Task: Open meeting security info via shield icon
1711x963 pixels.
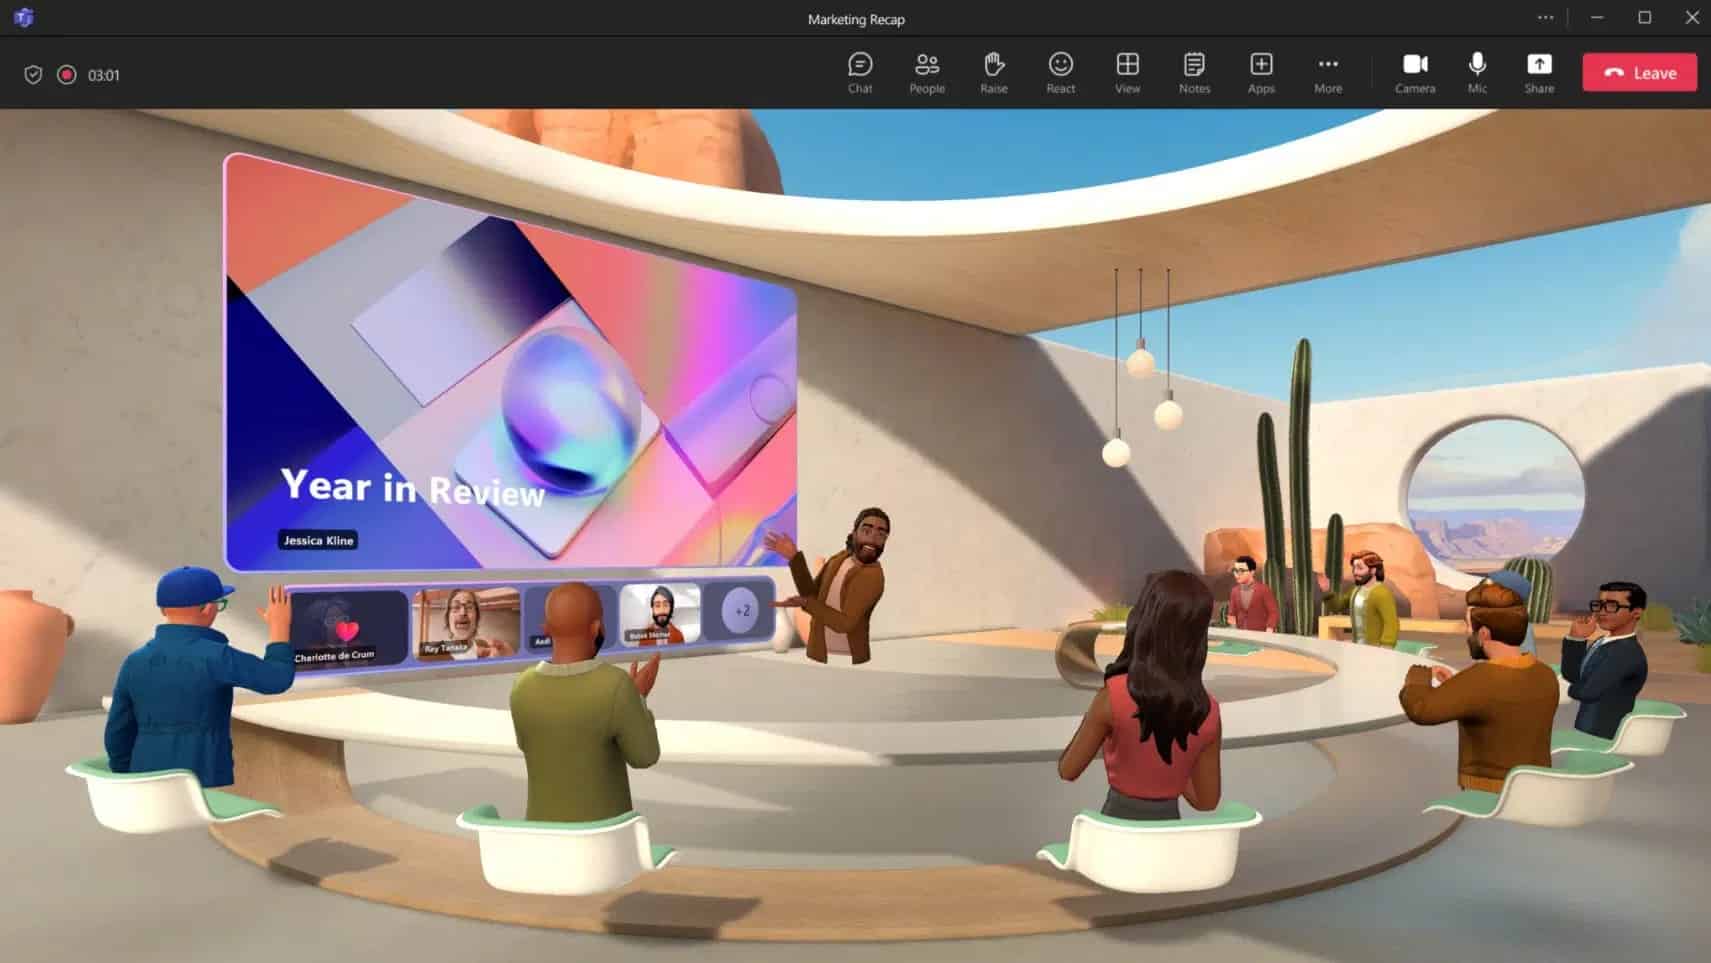Action: tap(33, 73)
